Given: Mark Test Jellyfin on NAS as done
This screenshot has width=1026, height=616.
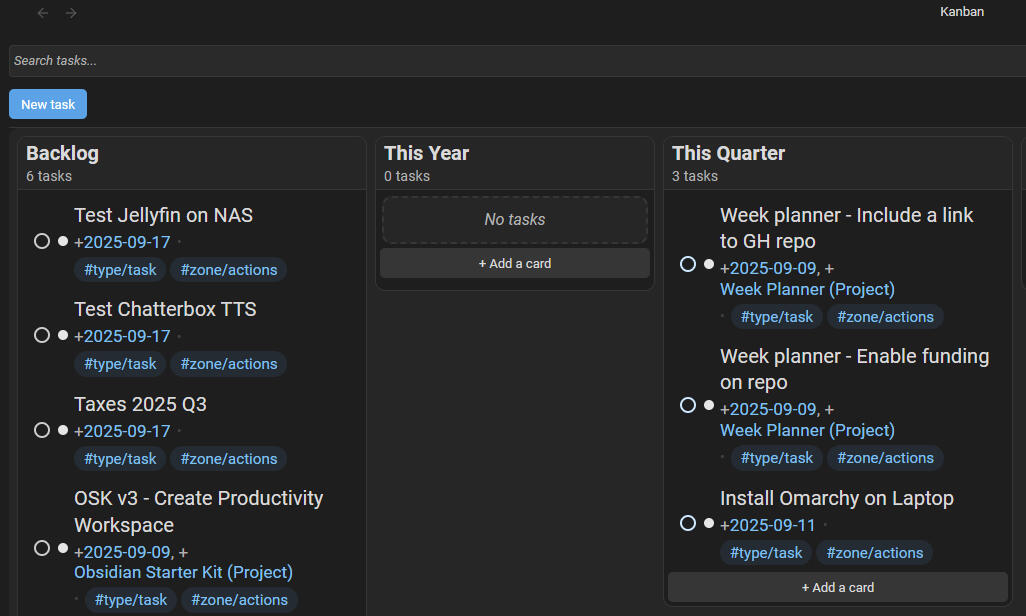Looking at the screenshot, I should [42, 241].
